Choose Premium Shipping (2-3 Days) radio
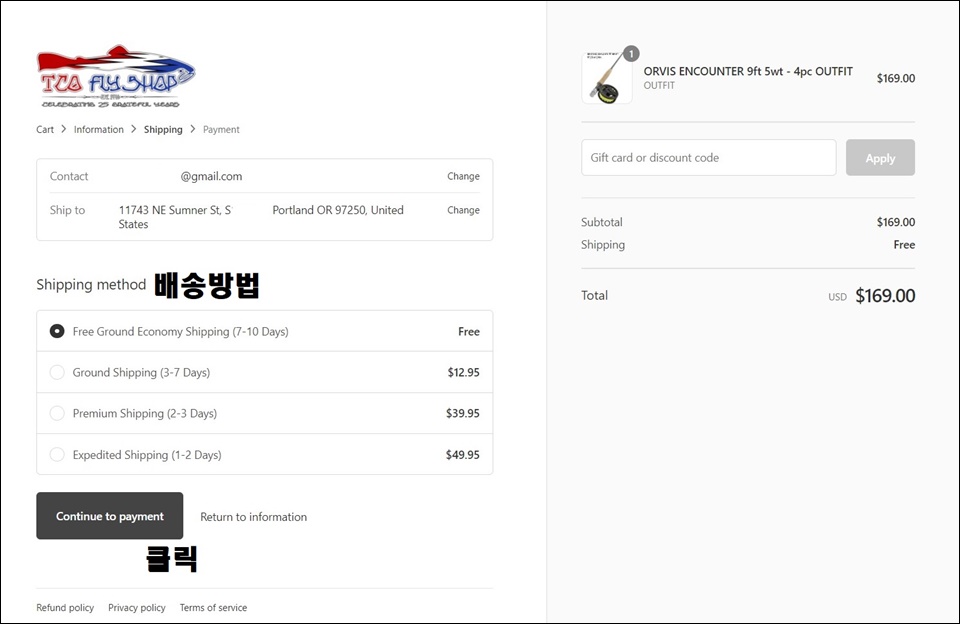The height and width of the screenshot is (624, 960). [x=57, y=413]
